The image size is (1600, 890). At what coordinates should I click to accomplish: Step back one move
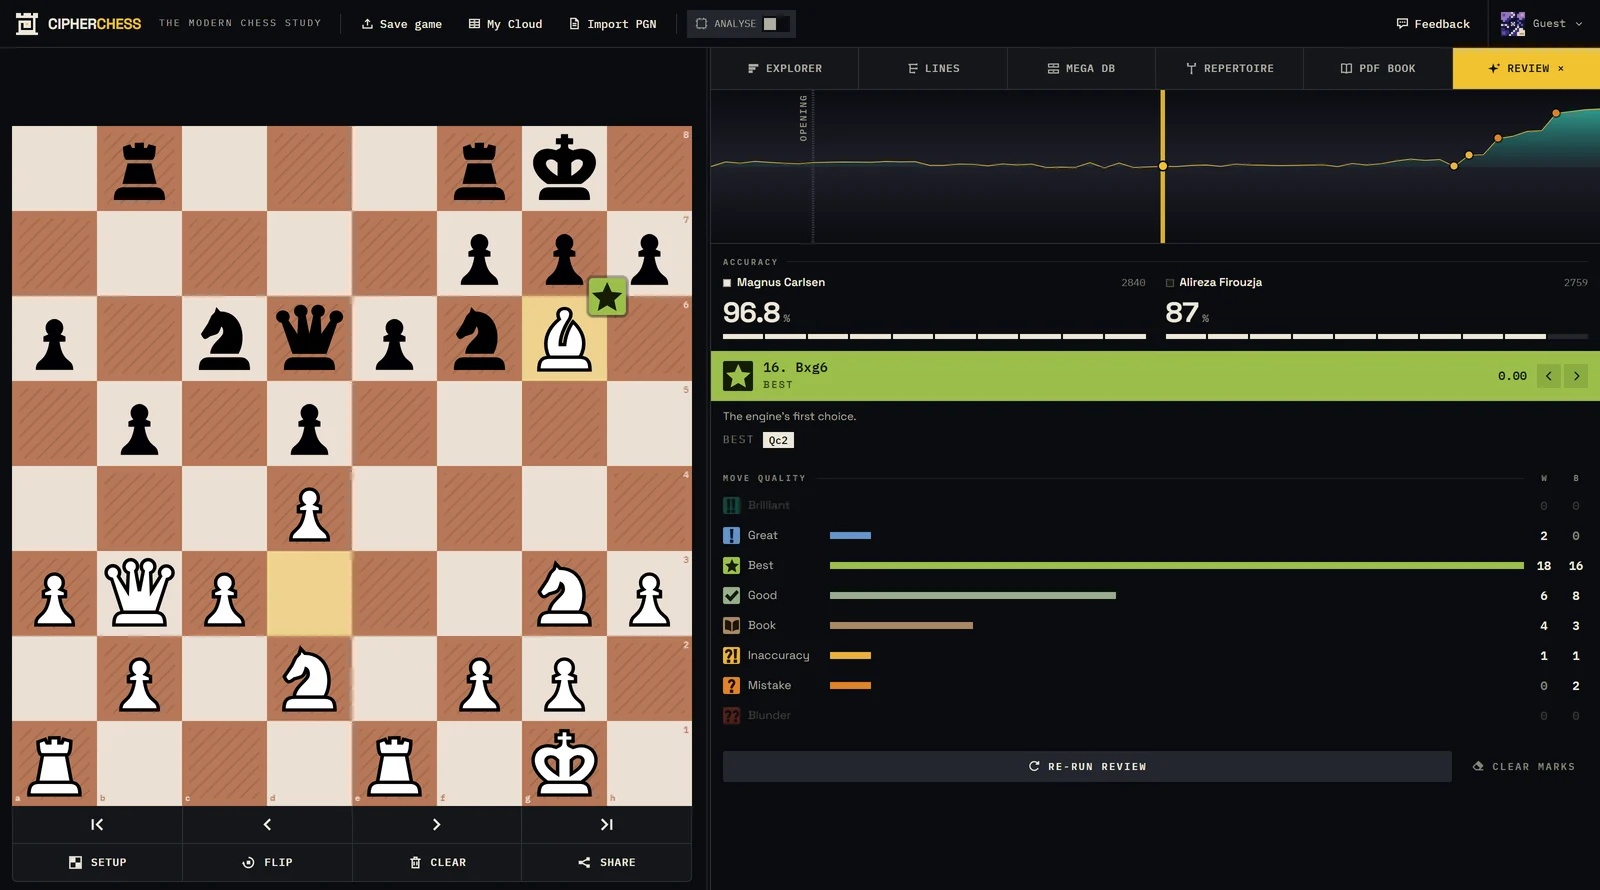tap(267, 825)
